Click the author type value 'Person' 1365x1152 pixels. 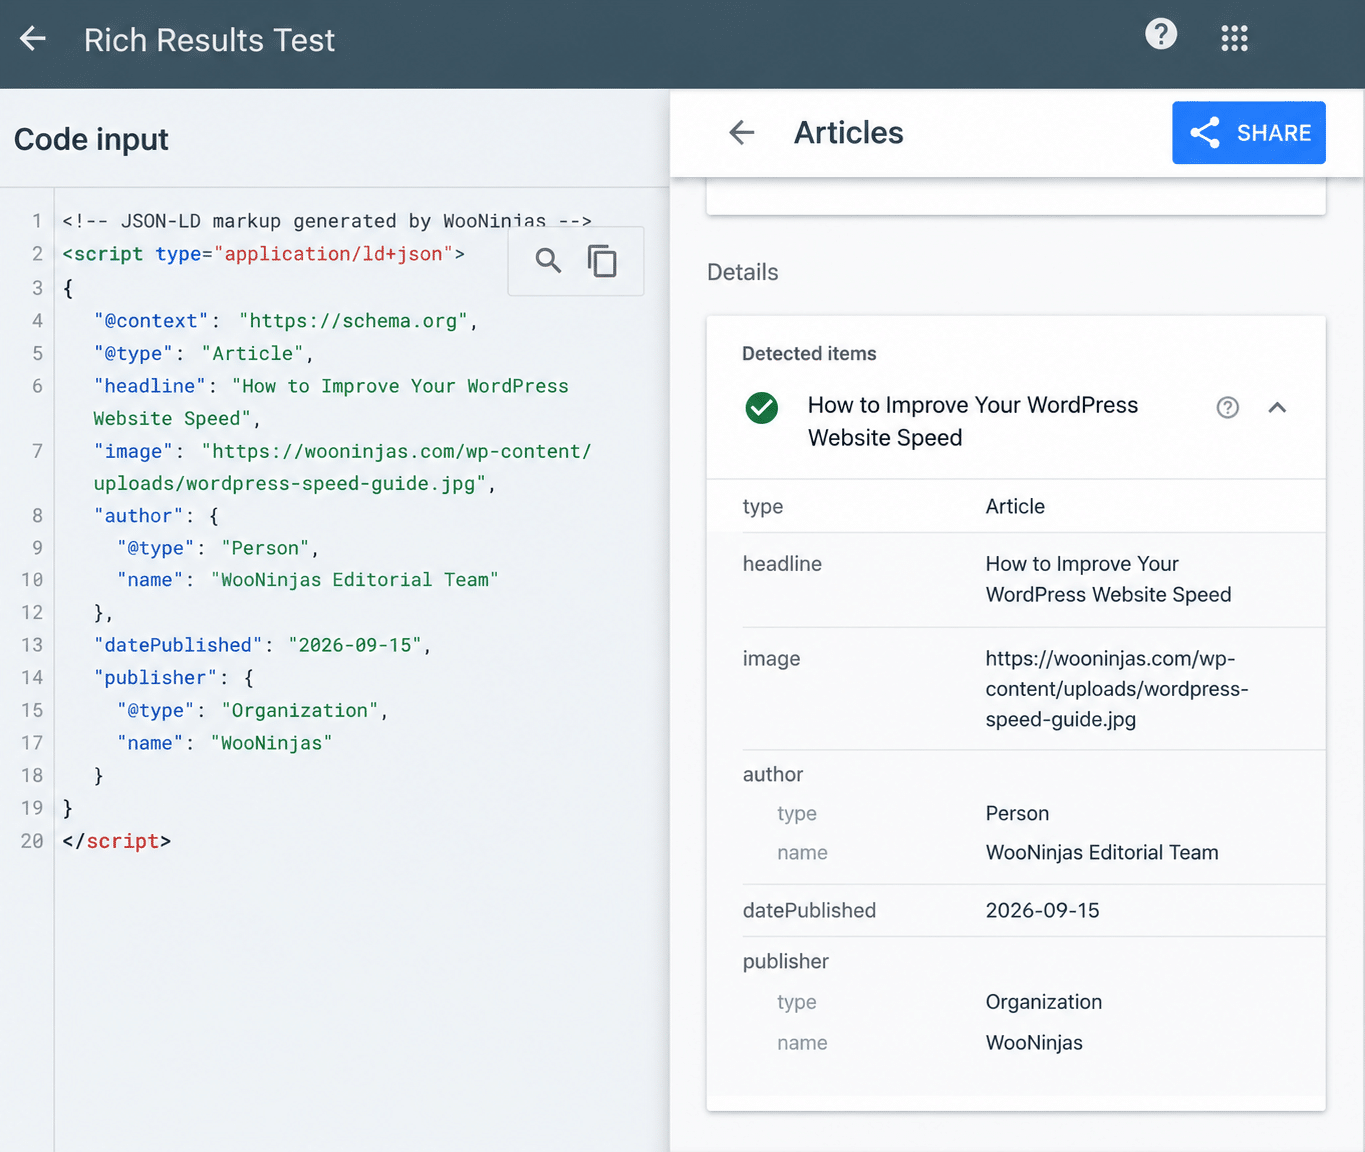pos(1017,814)
